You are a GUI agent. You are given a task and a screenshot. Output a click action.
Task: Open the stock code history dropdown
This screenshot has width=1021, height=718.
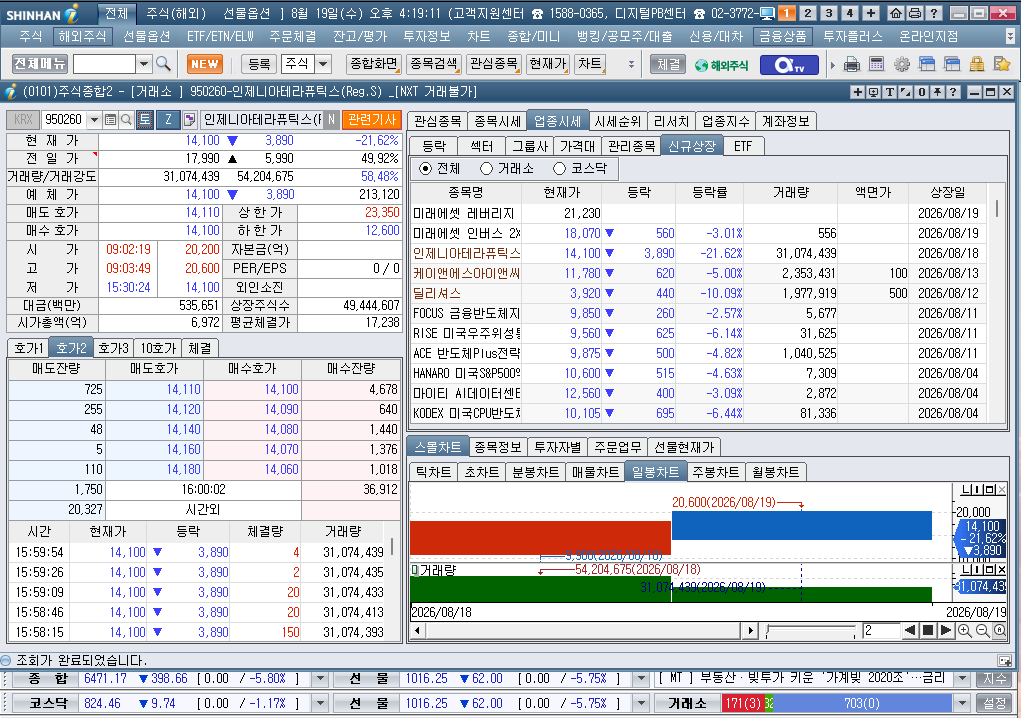tap(94, 119)
